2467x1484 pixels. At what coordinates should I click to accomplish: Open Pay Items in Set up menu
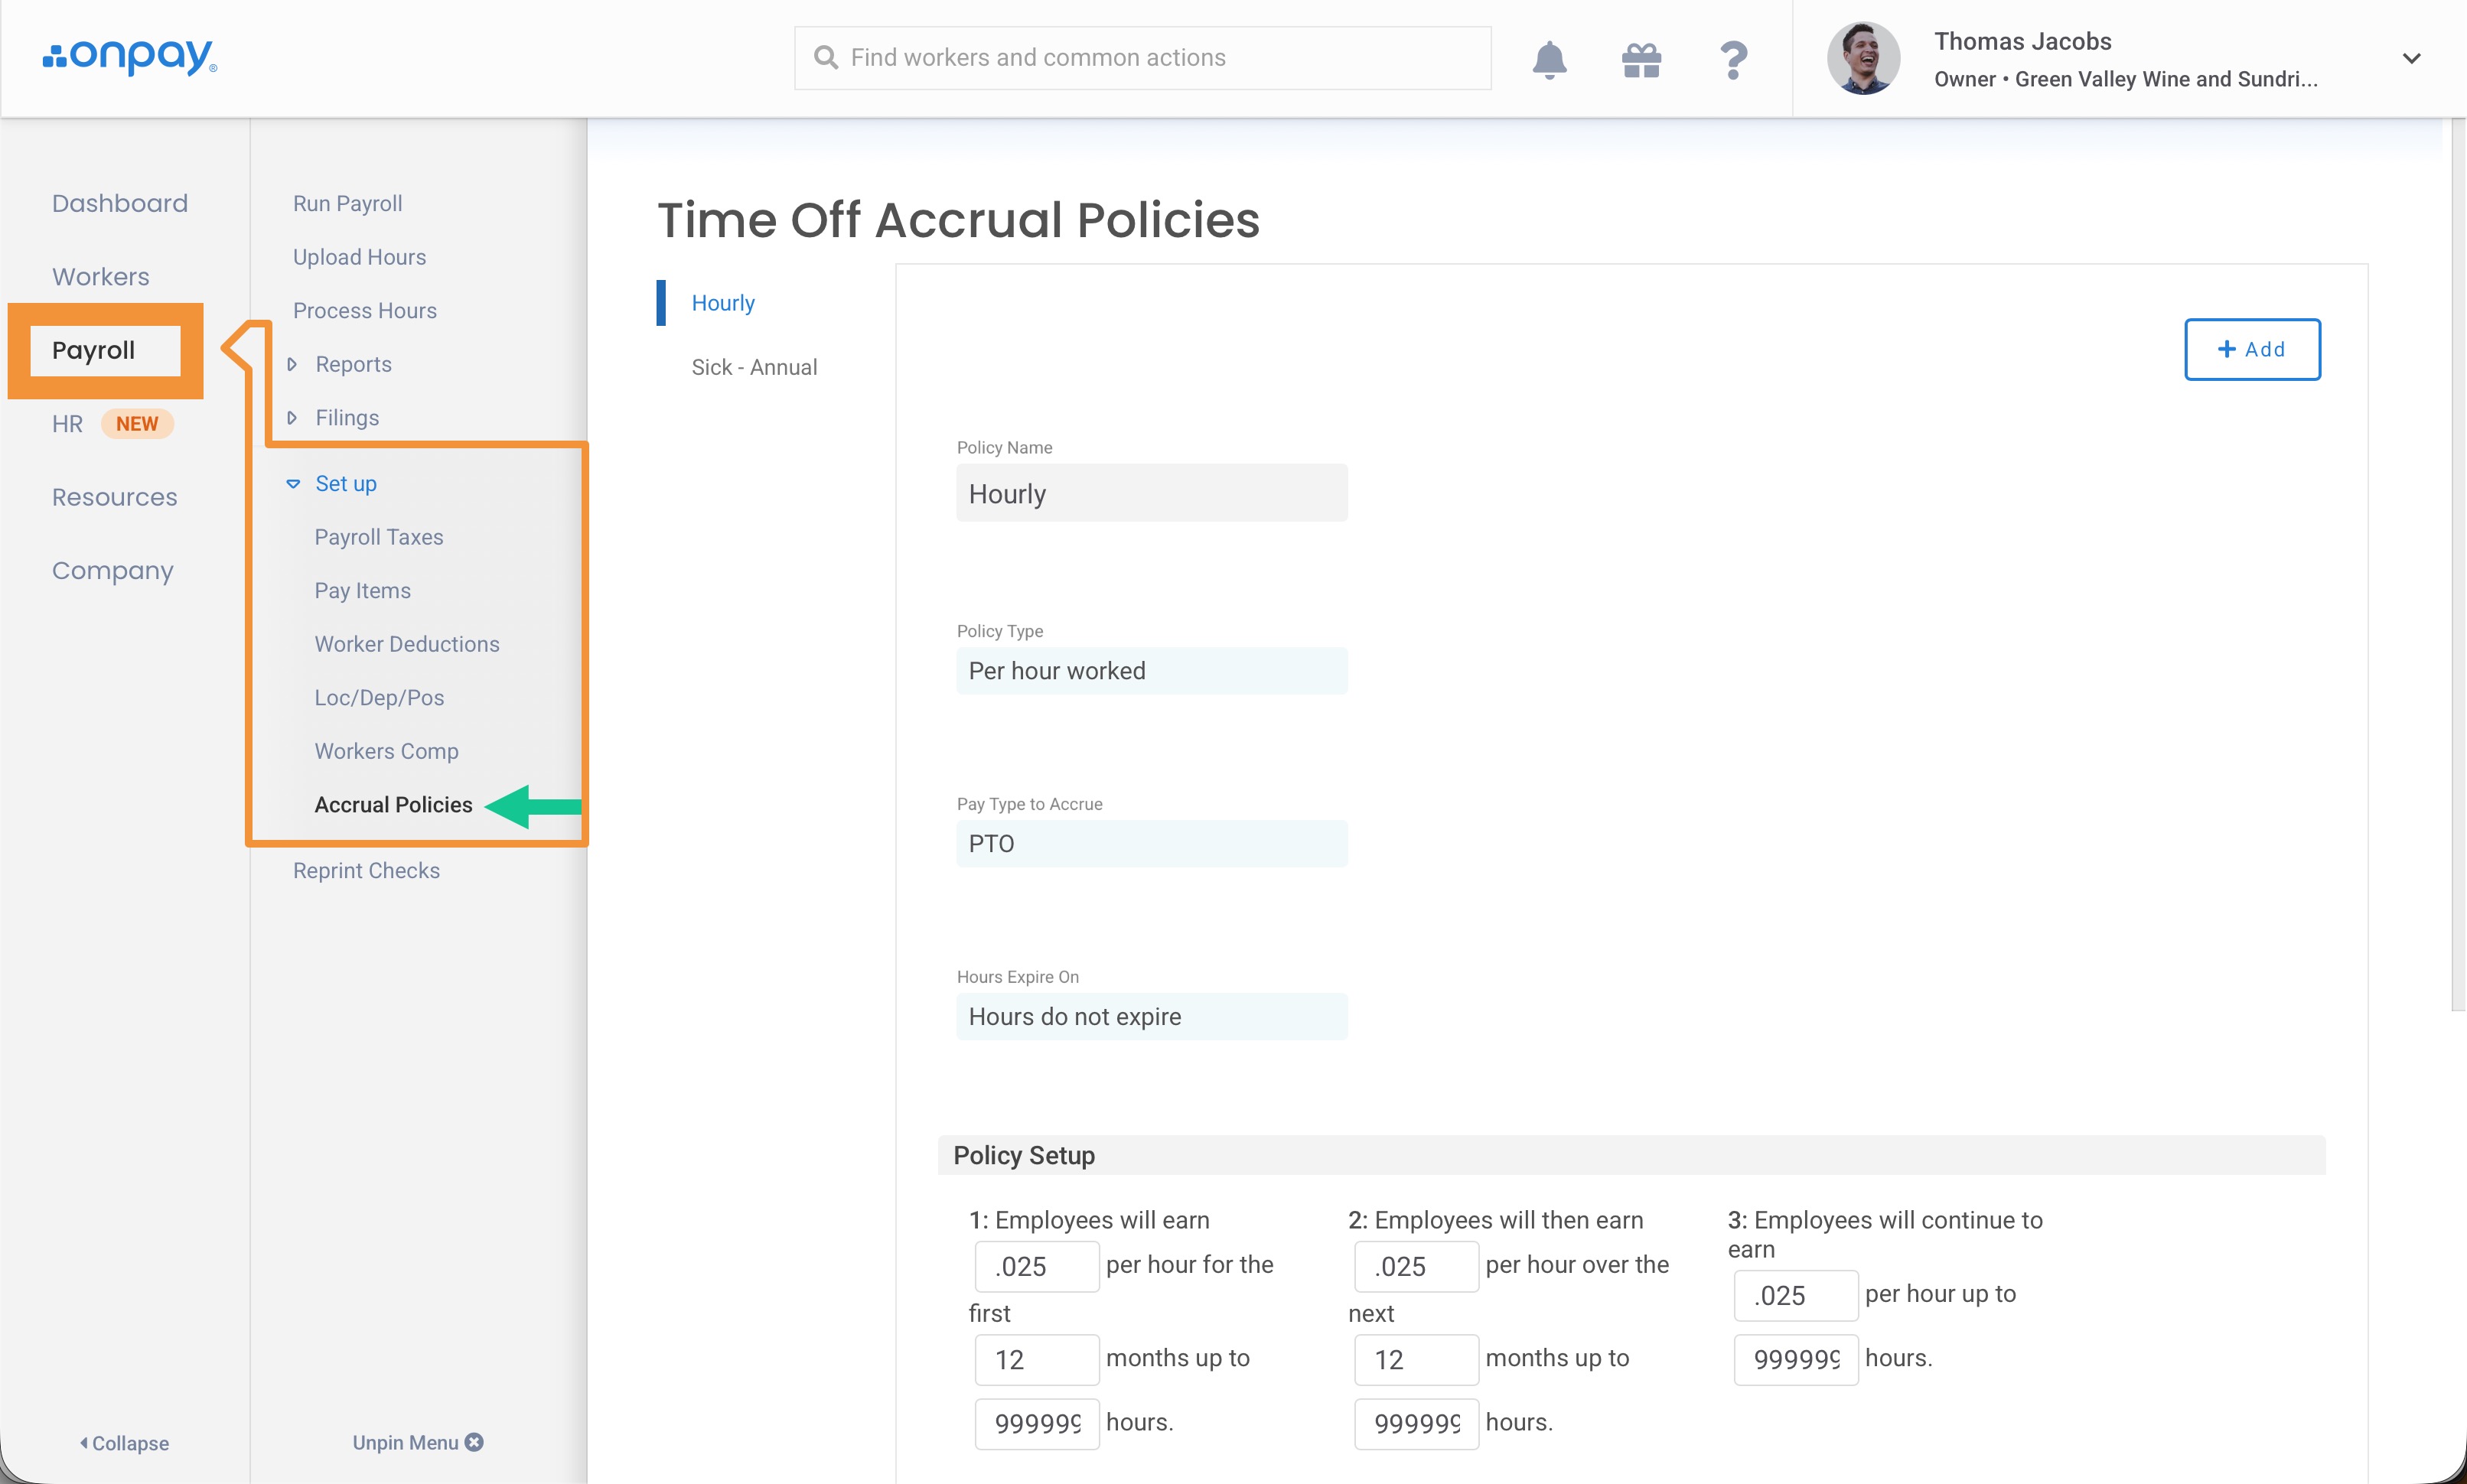[362, 591]
